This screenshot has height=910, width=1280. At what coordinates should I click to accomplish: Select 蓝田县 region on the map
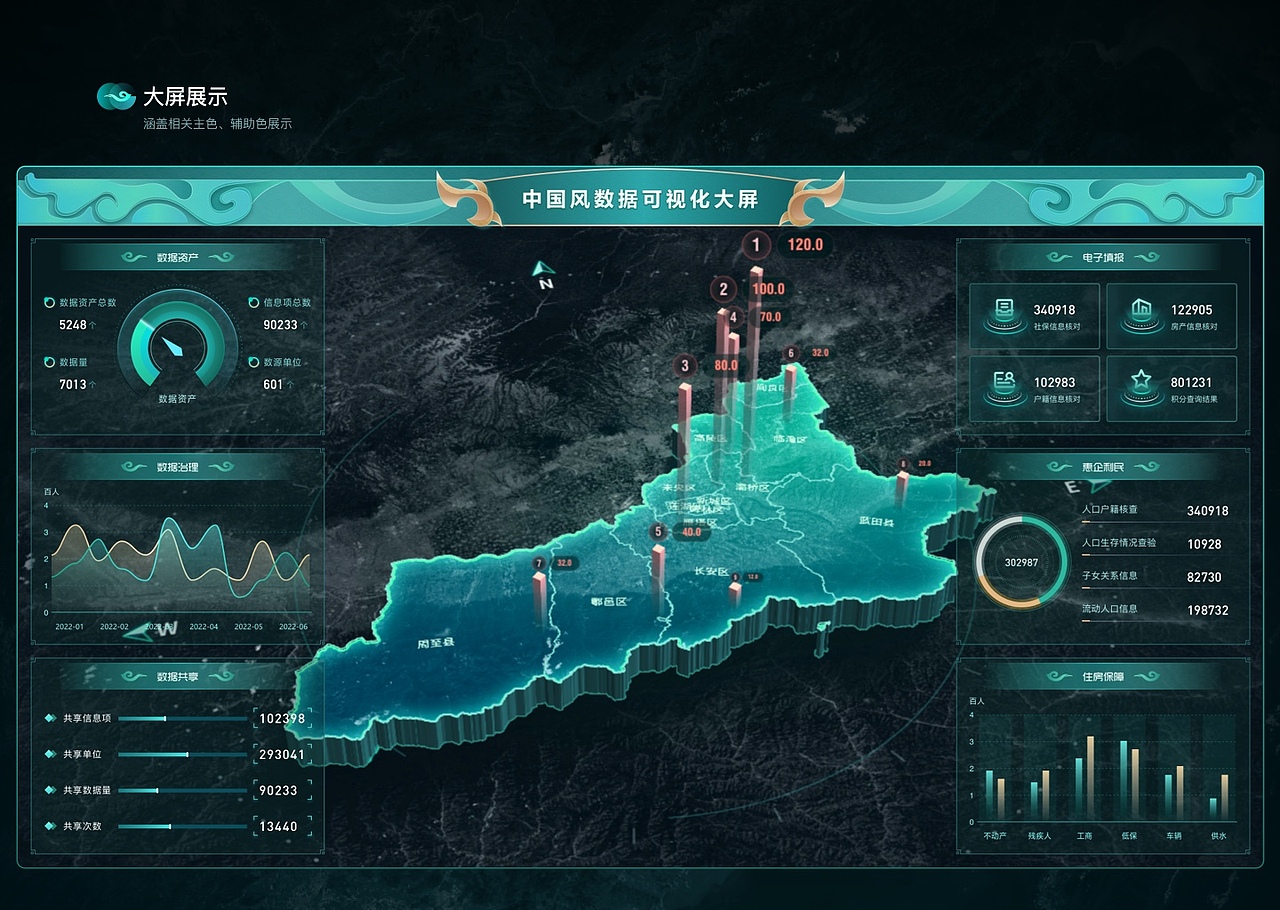(x=875, y=520)
